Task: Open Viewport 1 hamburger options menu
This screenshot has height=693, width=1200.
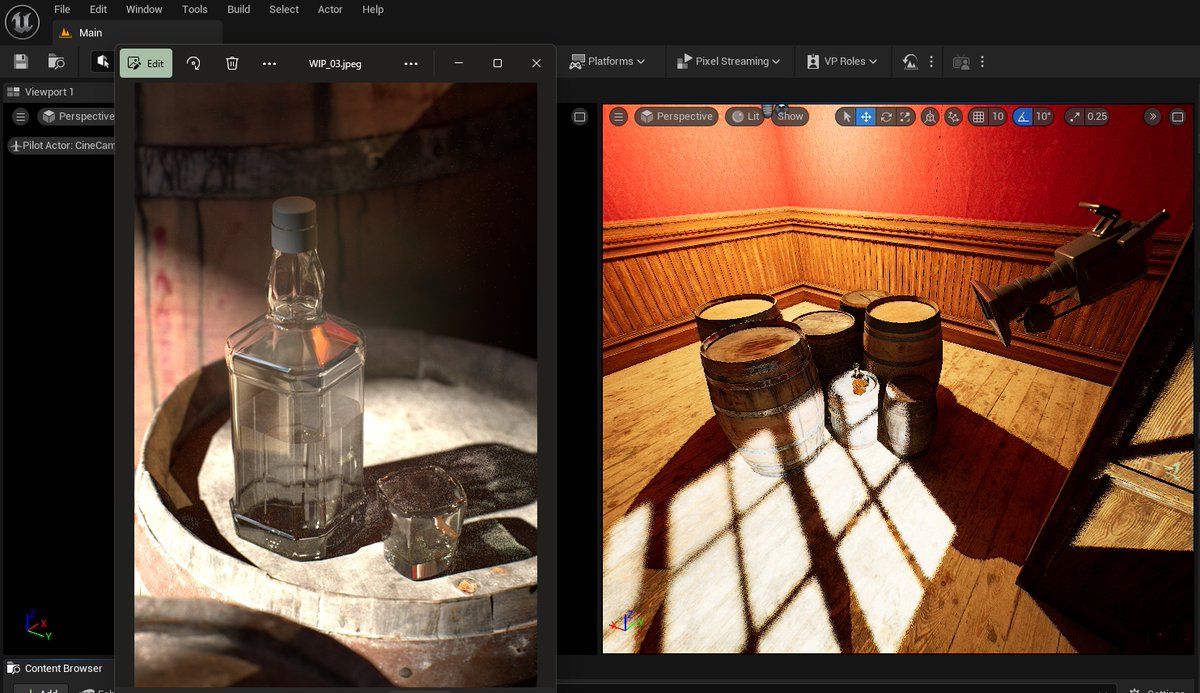Action: click(x=20, y=117)
